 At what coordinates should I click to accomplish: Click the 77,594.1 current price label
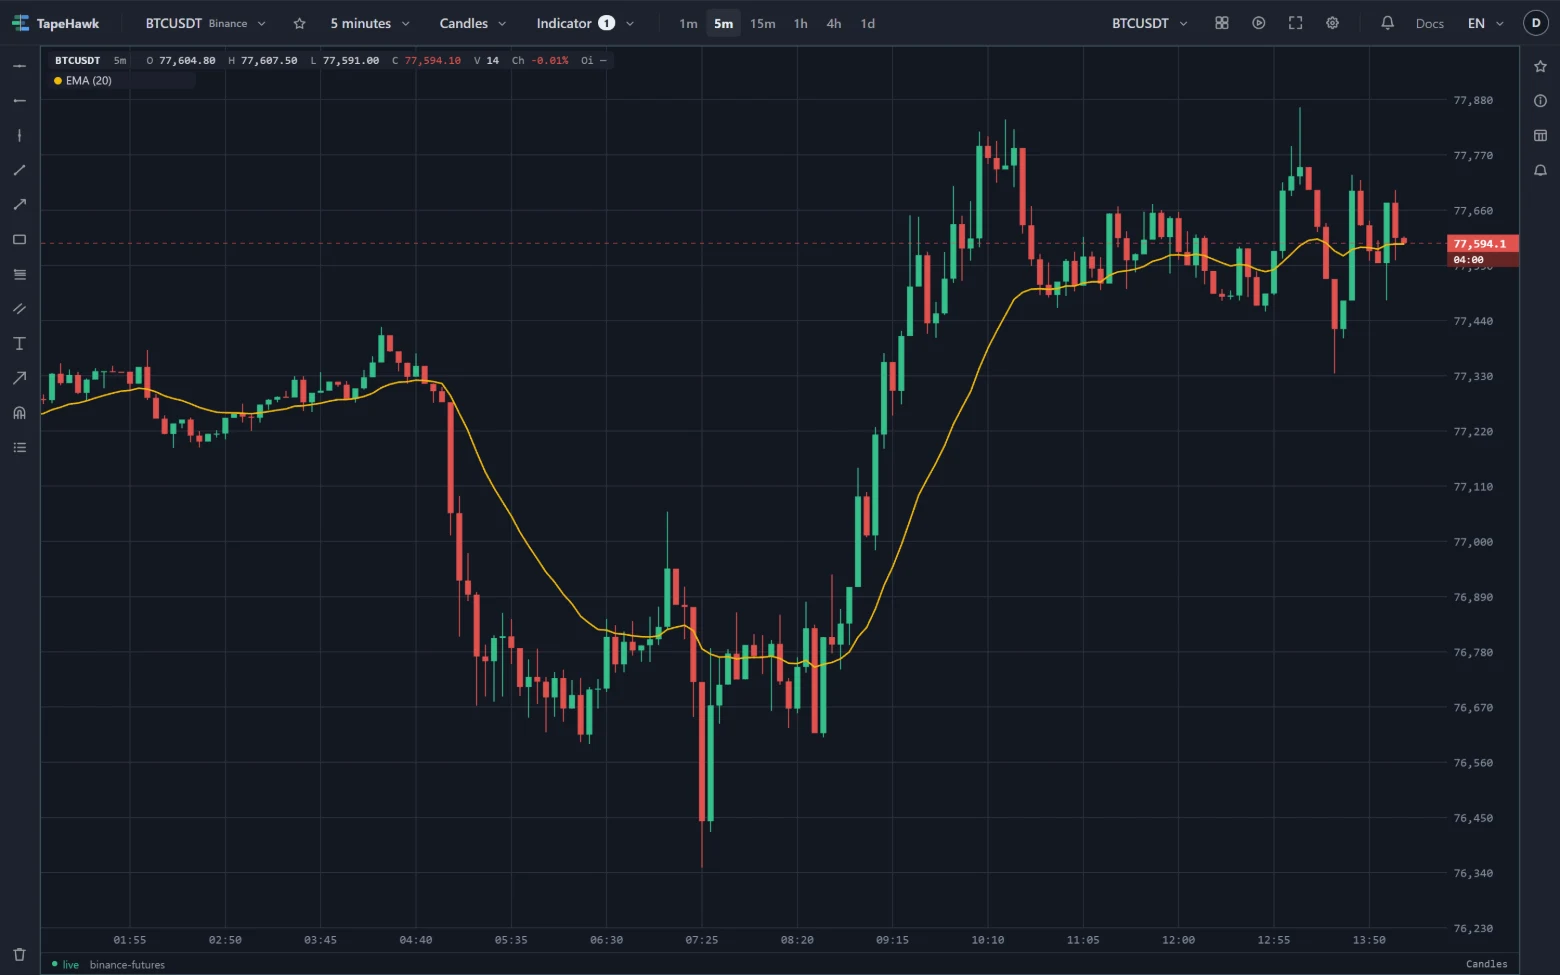coord(1482,243)
